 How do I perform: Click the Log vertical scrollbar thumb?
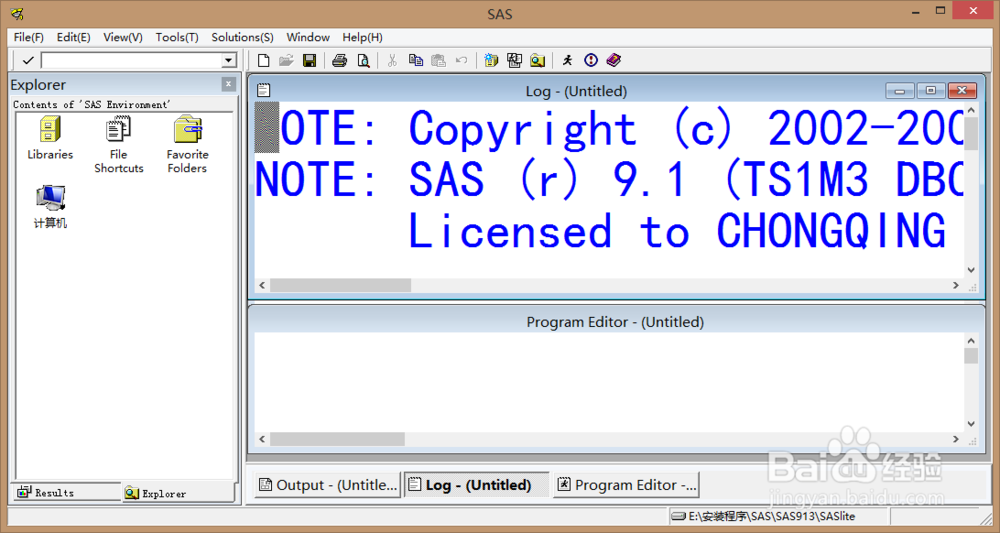tap(971, 134)
